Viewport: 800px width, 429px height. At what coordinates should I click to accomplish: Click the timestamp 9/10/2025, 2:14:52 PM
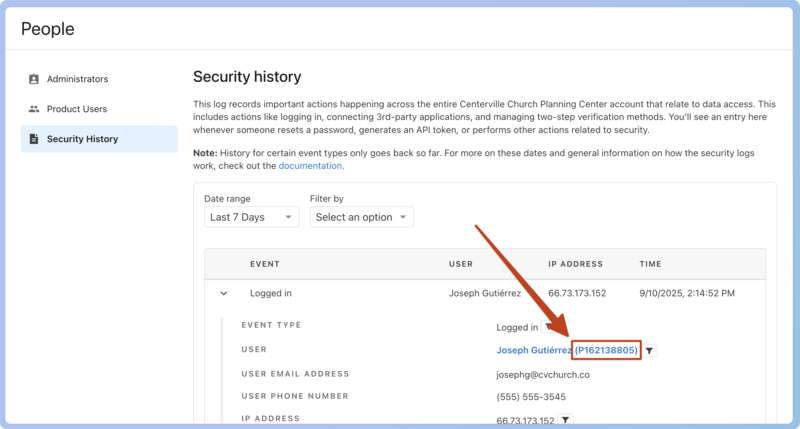687,293
